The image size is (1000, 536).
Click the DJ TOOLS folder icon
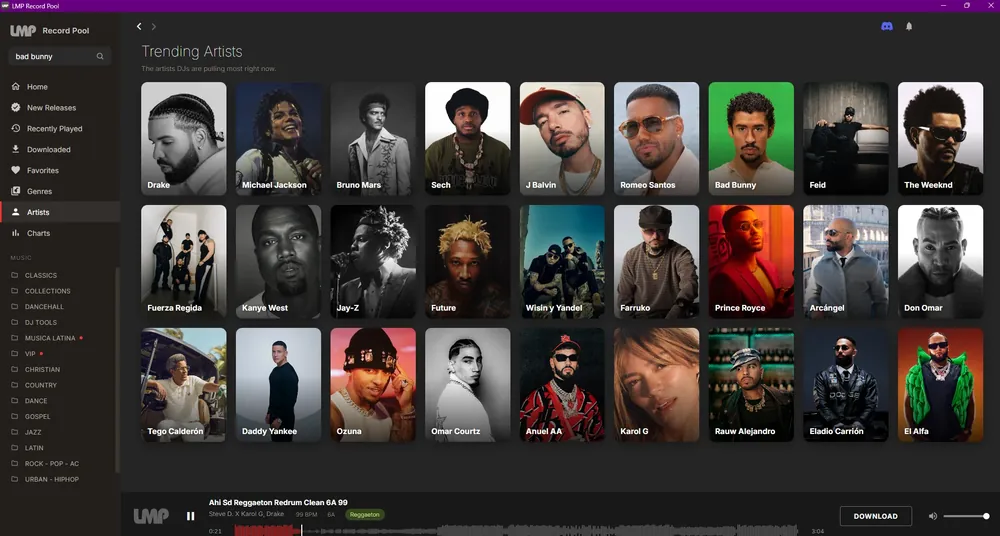click(14, 322)
